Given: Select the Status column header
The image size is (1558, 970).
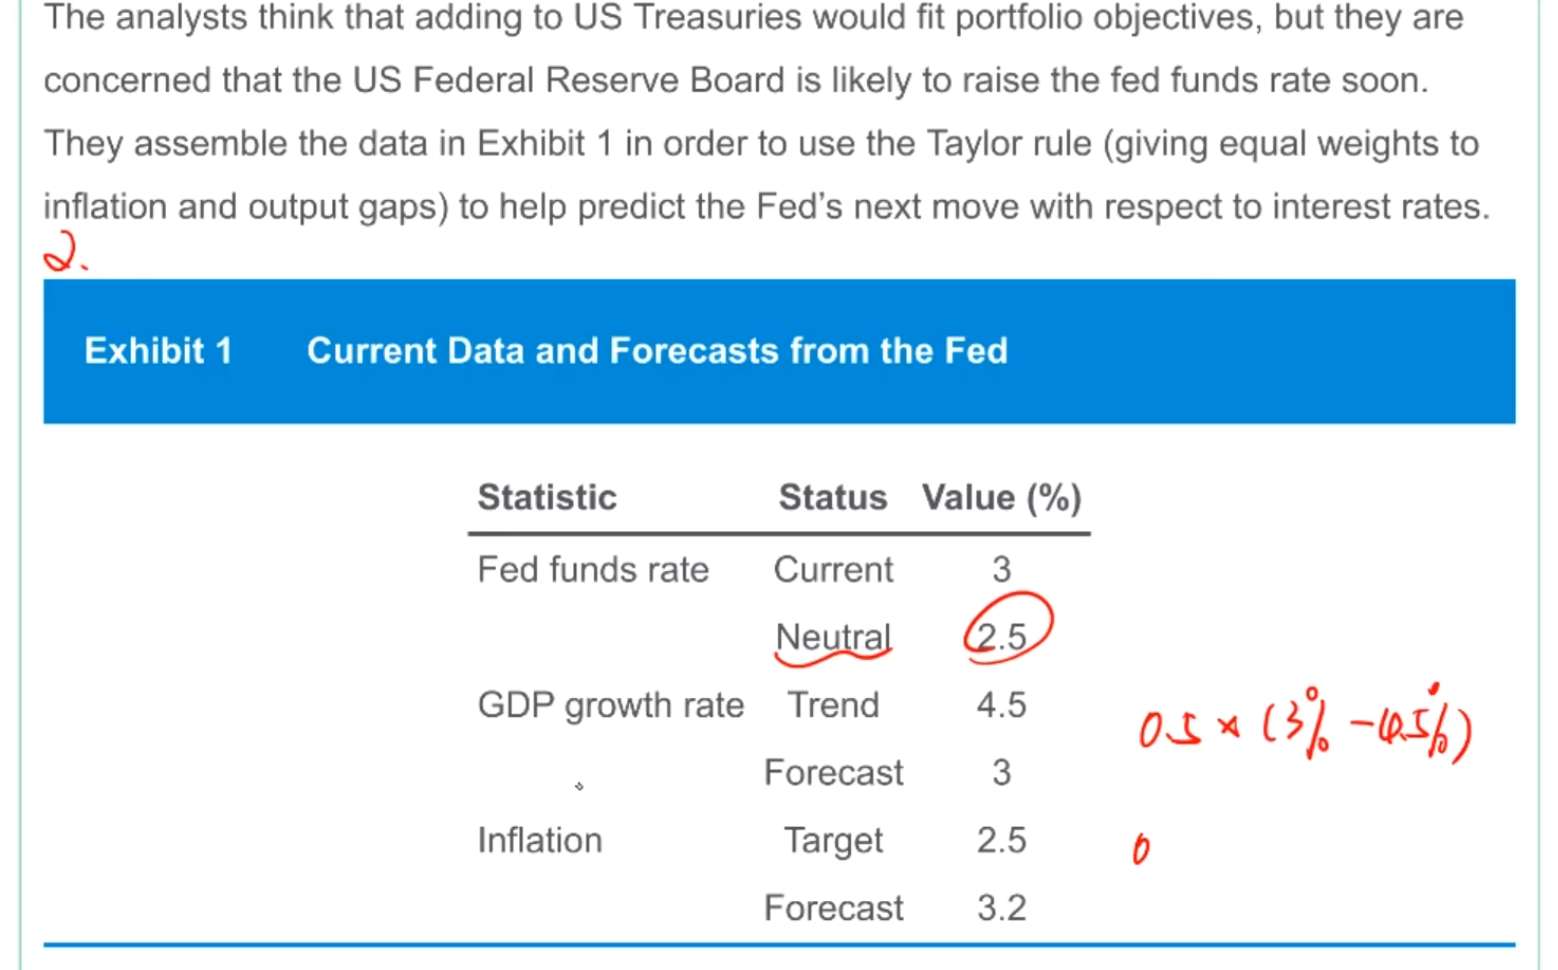Looking at the screenshot, I should [x=832, y=497].
